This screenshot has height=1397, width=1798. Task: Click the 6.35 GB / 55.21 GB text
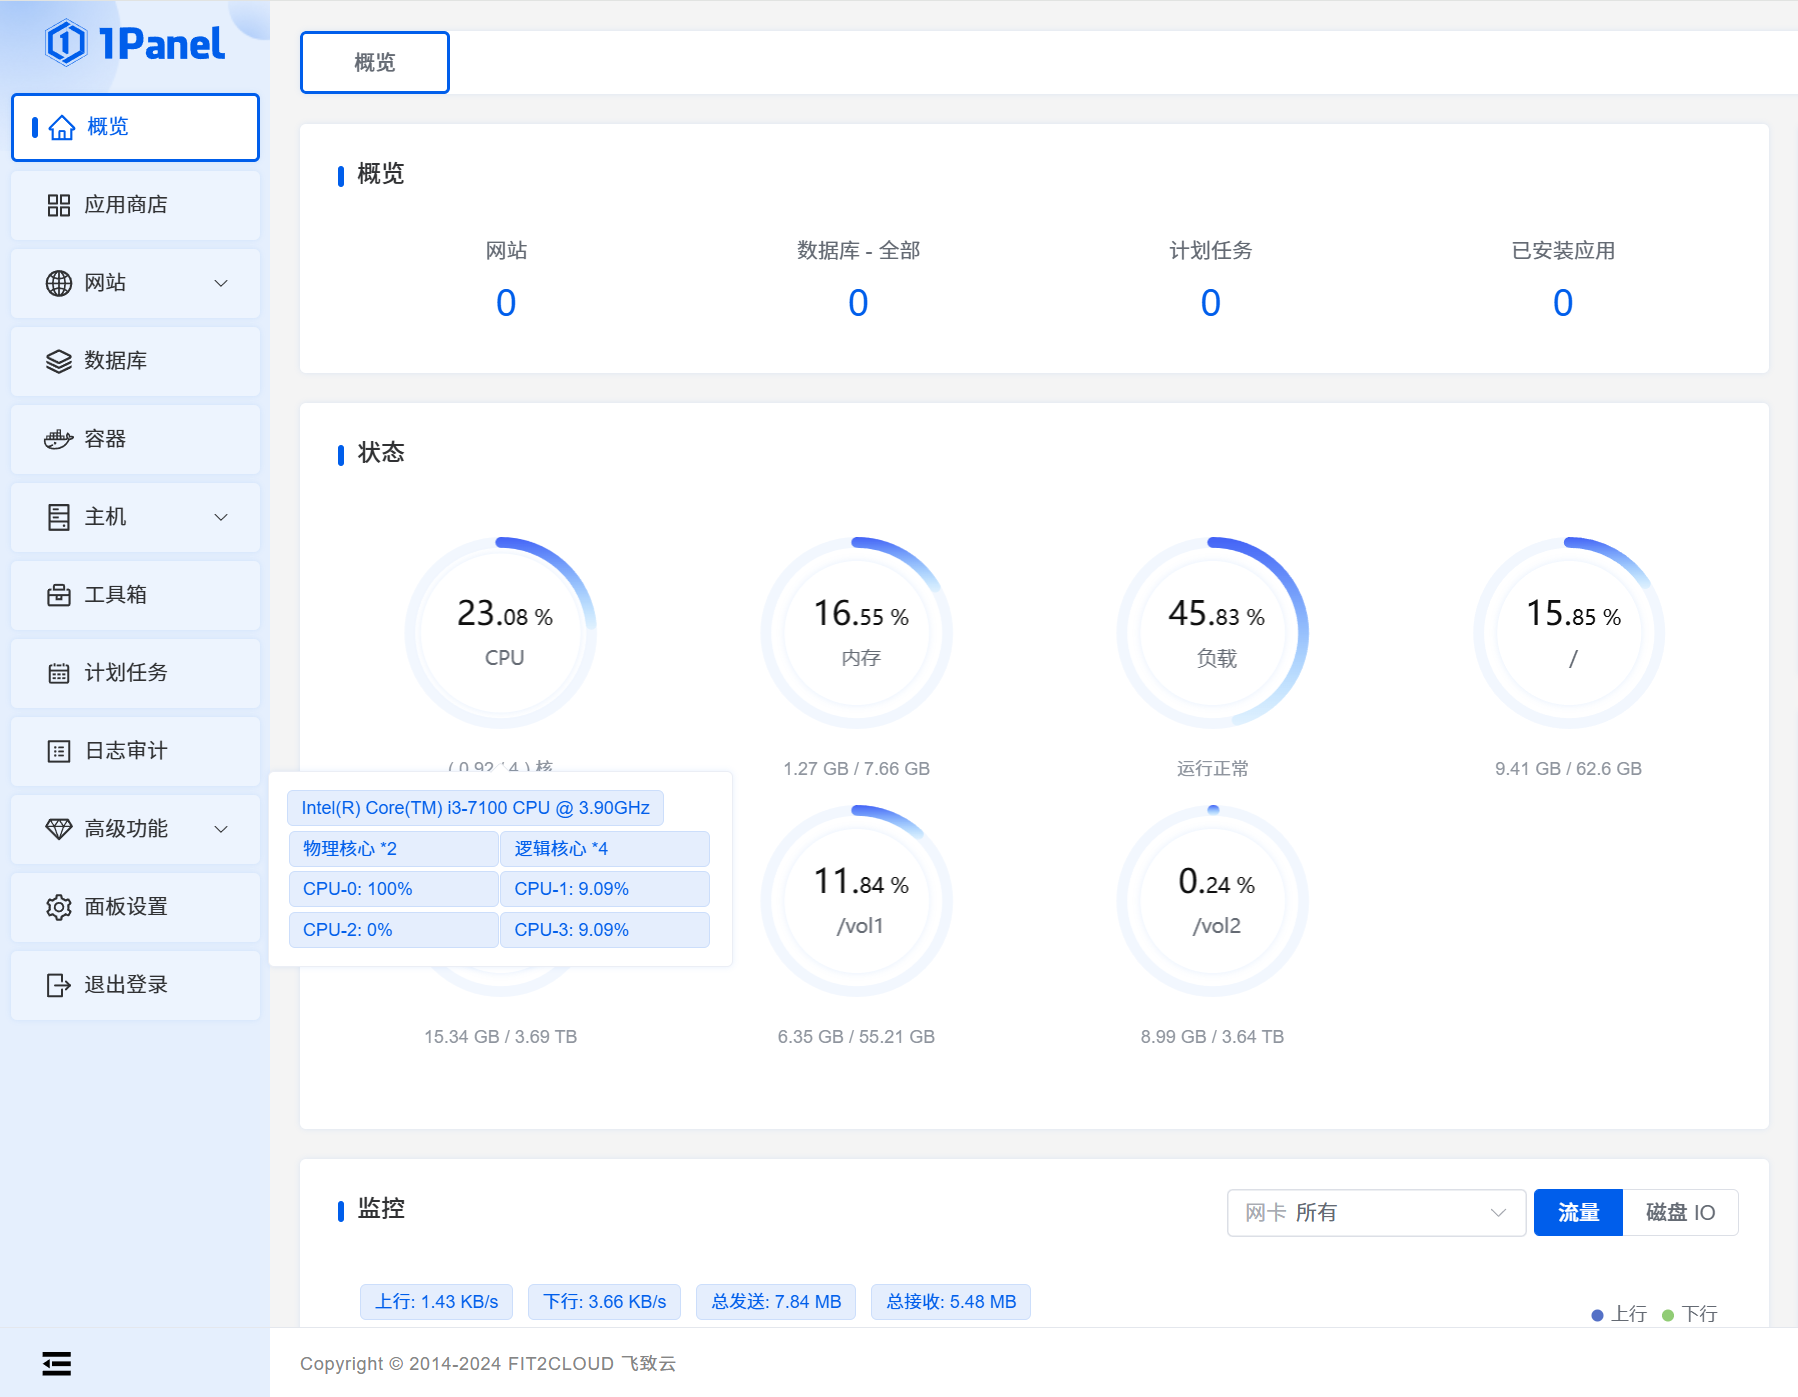(x=857, y=1037)
